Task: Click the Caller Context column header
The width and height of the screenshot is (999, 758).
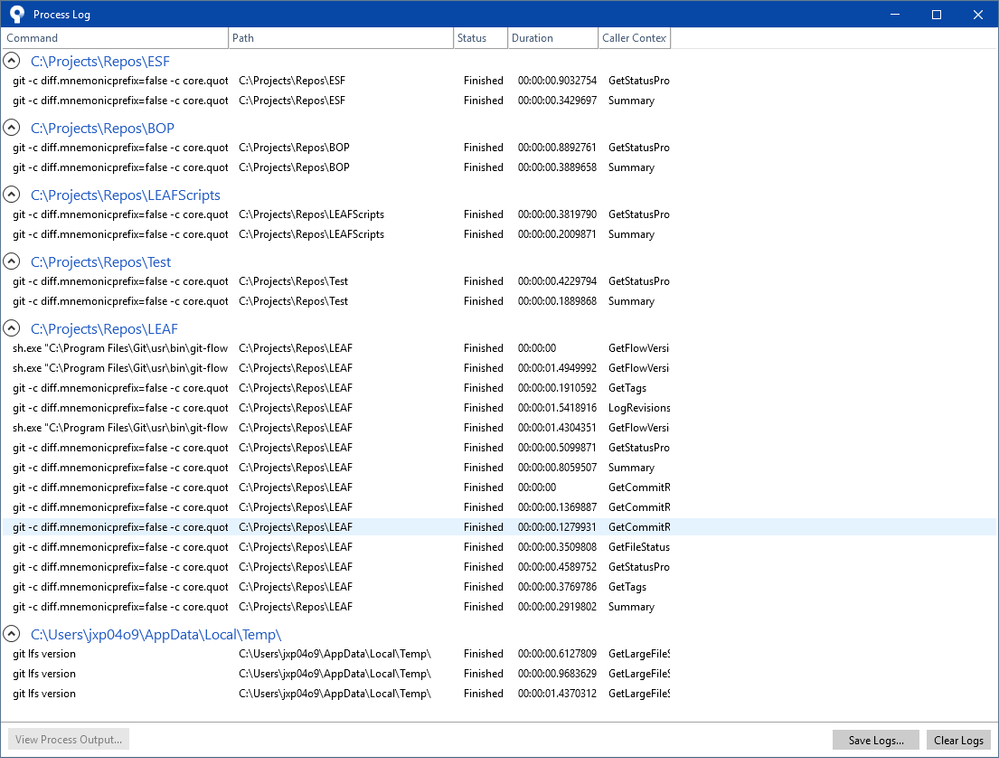Action: pos(633,37)
